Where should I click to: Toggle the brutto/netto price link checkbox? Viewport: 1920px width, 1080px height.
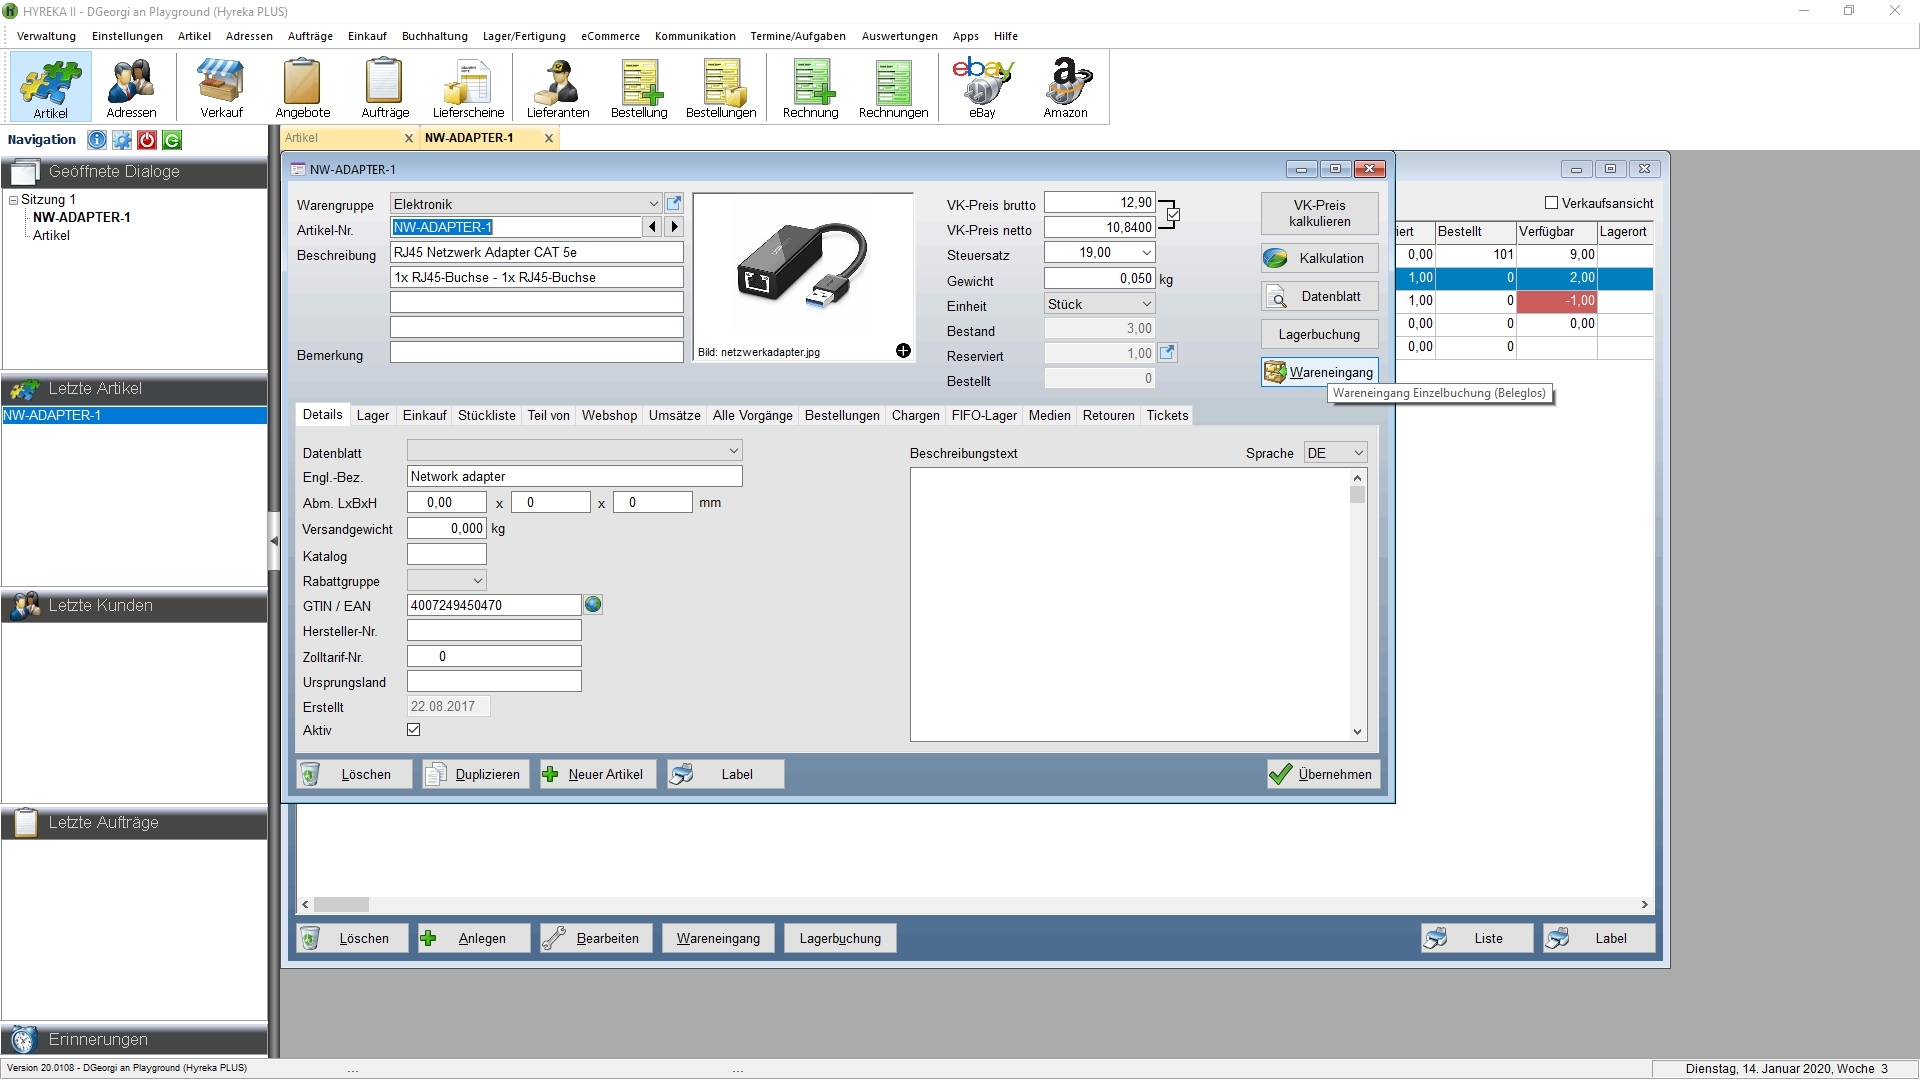pos(1173,215)
